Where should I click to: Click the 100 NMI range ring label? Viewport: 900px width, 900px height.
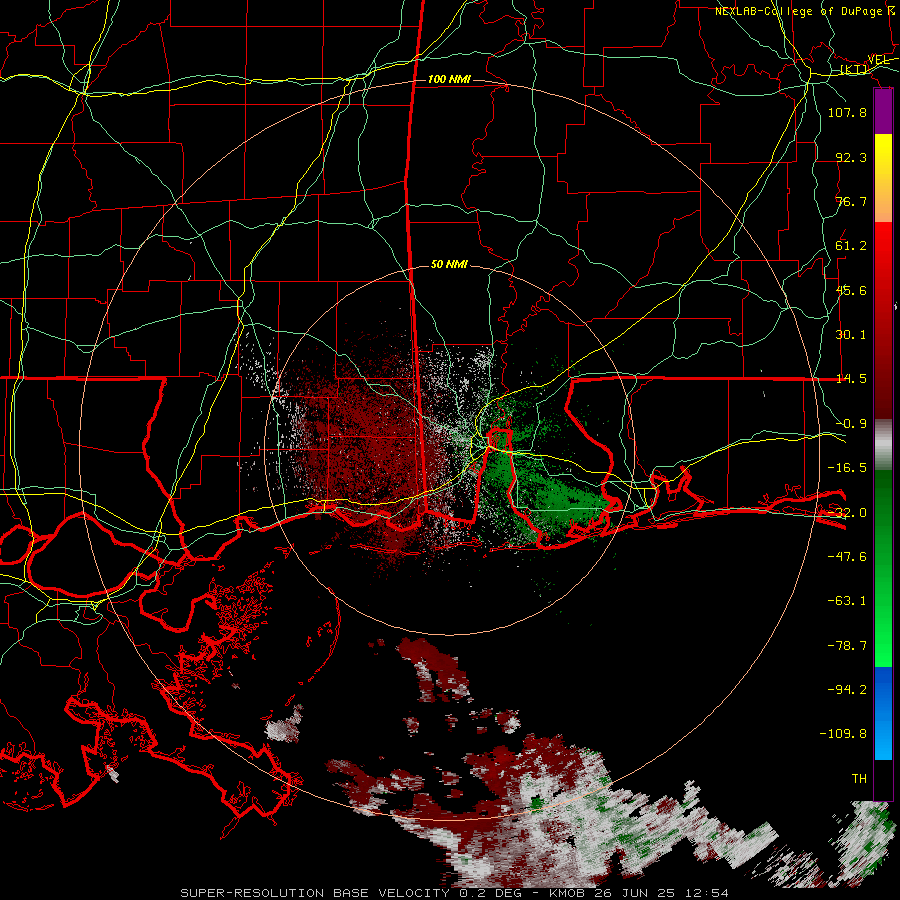coord(449,79)
